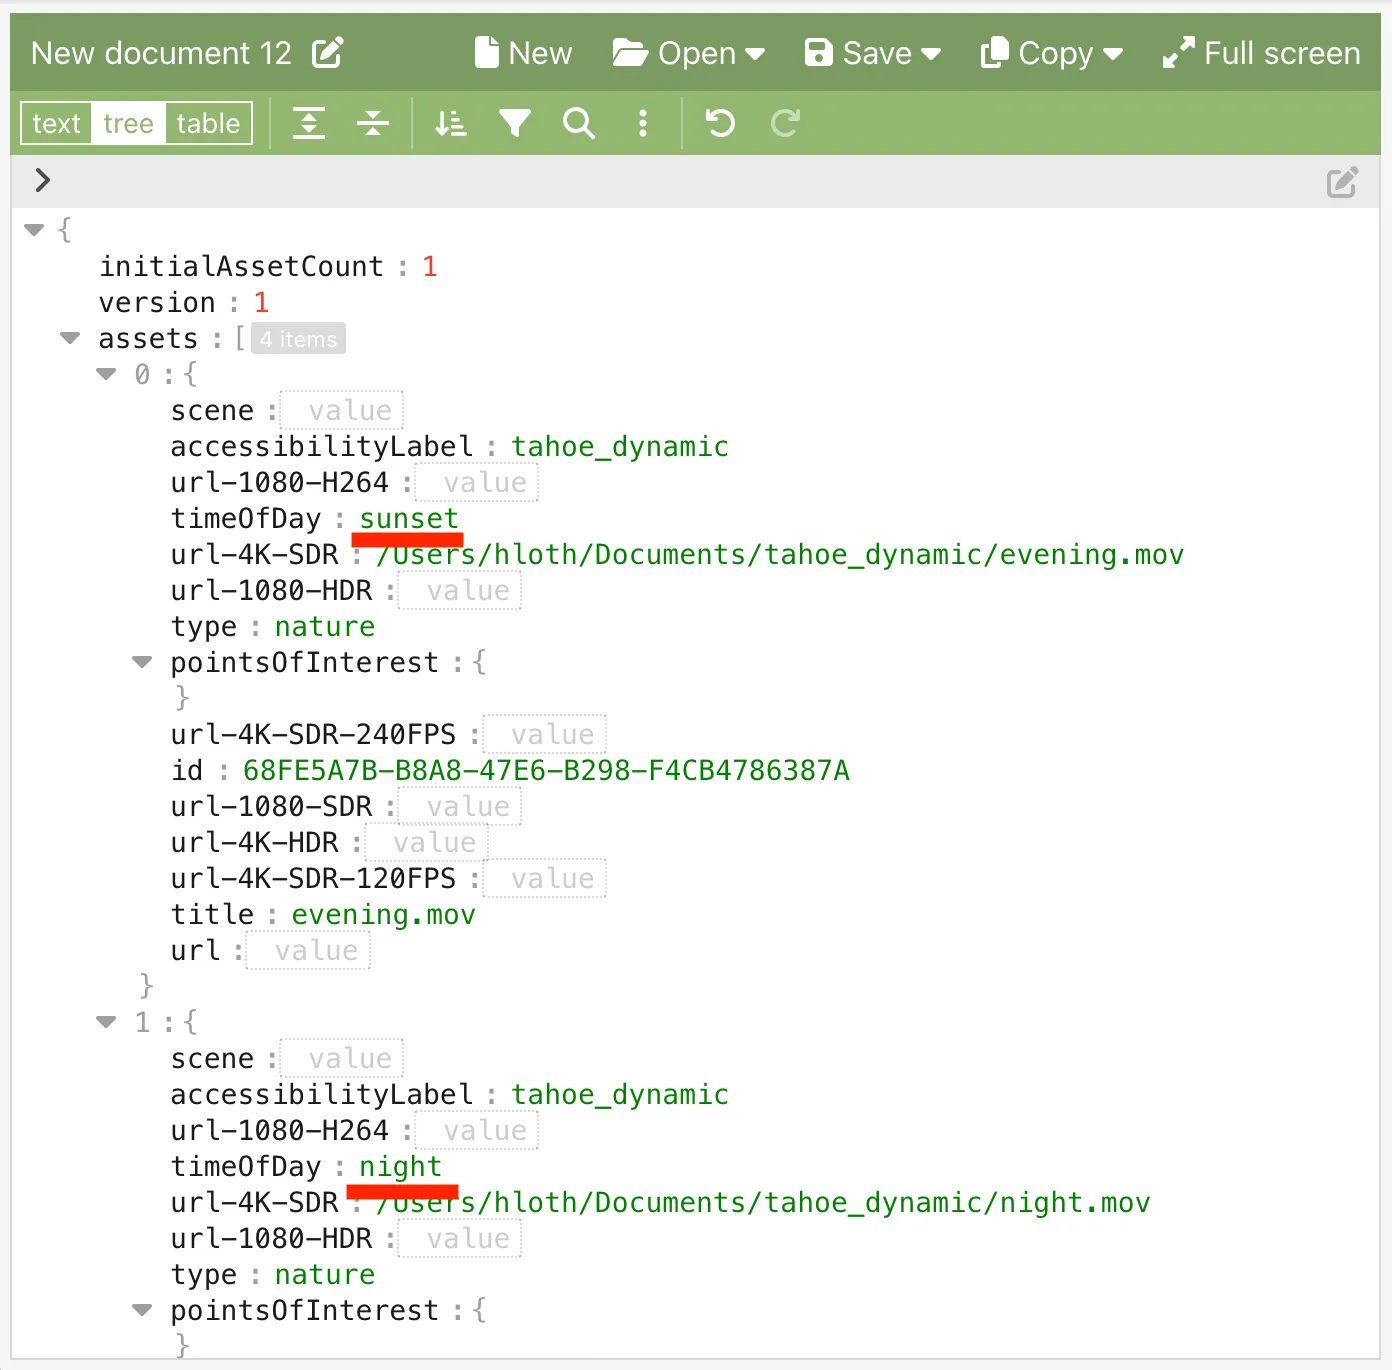Edit accessibilityLabel value in asset 1
This screenshot has height=1370, width=1392.
[620, 1094]
